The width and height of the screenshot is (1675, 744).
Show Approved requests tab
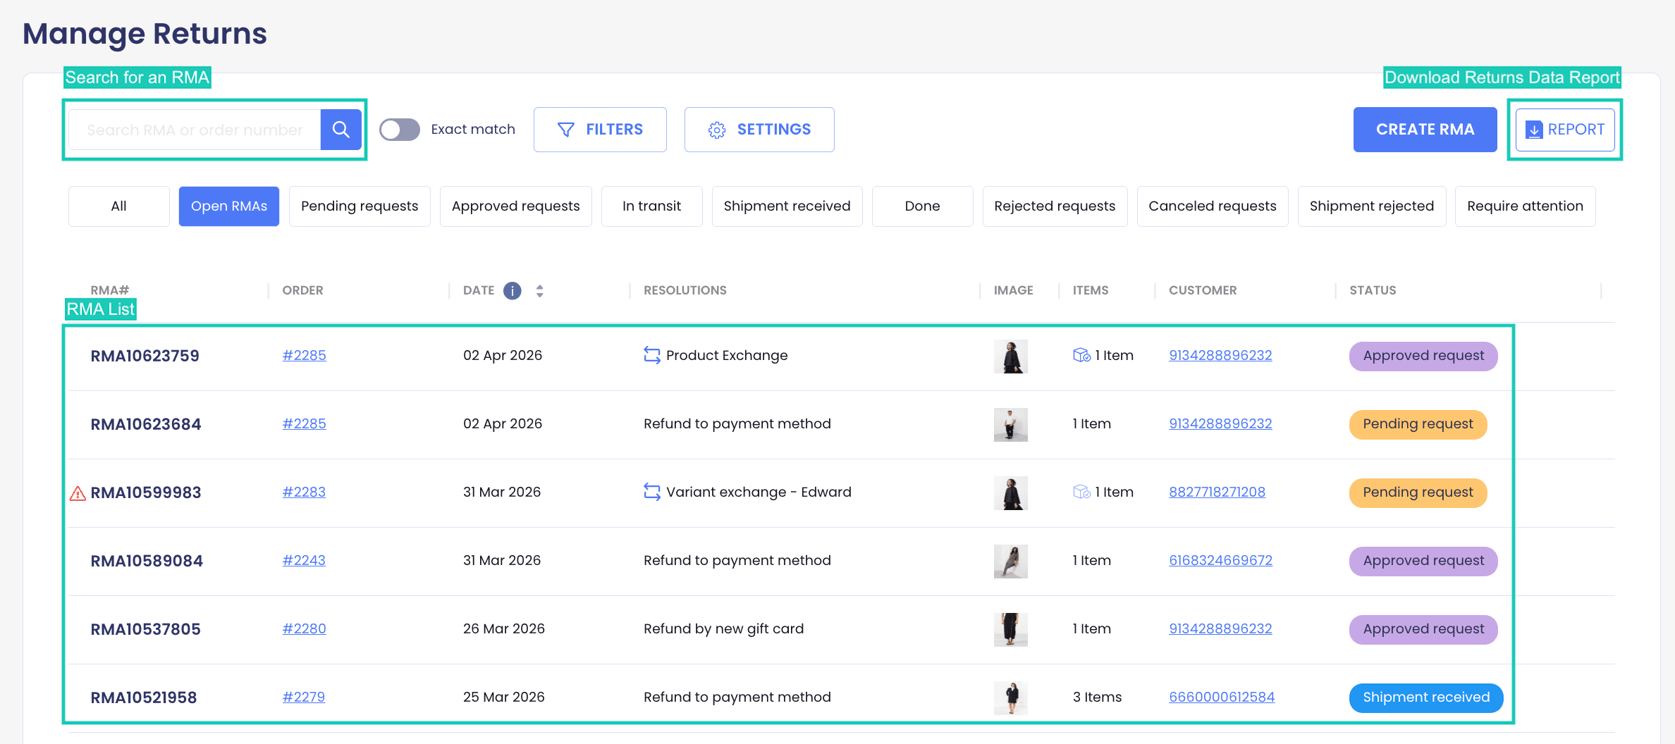click(x=516, y=206)
